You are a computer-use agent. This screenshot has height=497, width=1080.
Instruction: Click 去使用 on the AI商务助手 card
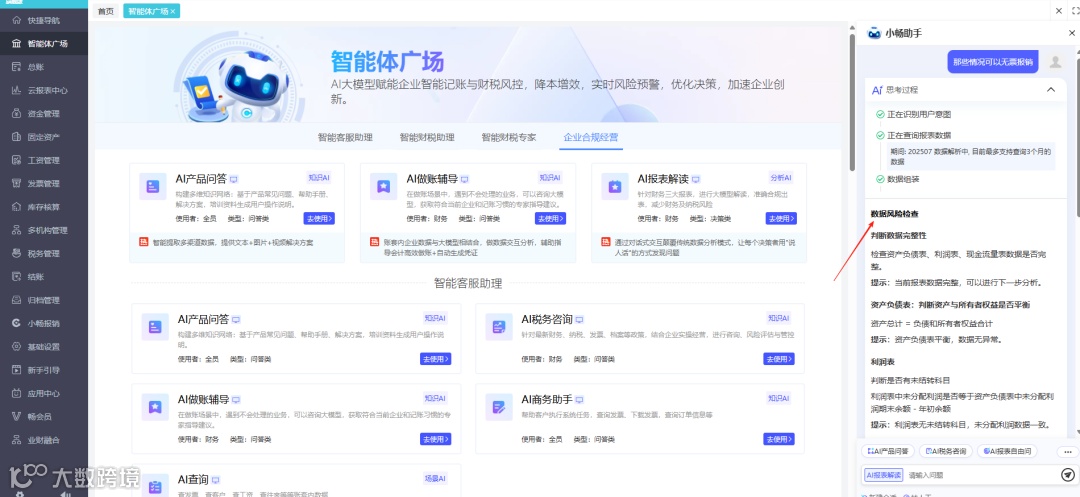(778, 439)
